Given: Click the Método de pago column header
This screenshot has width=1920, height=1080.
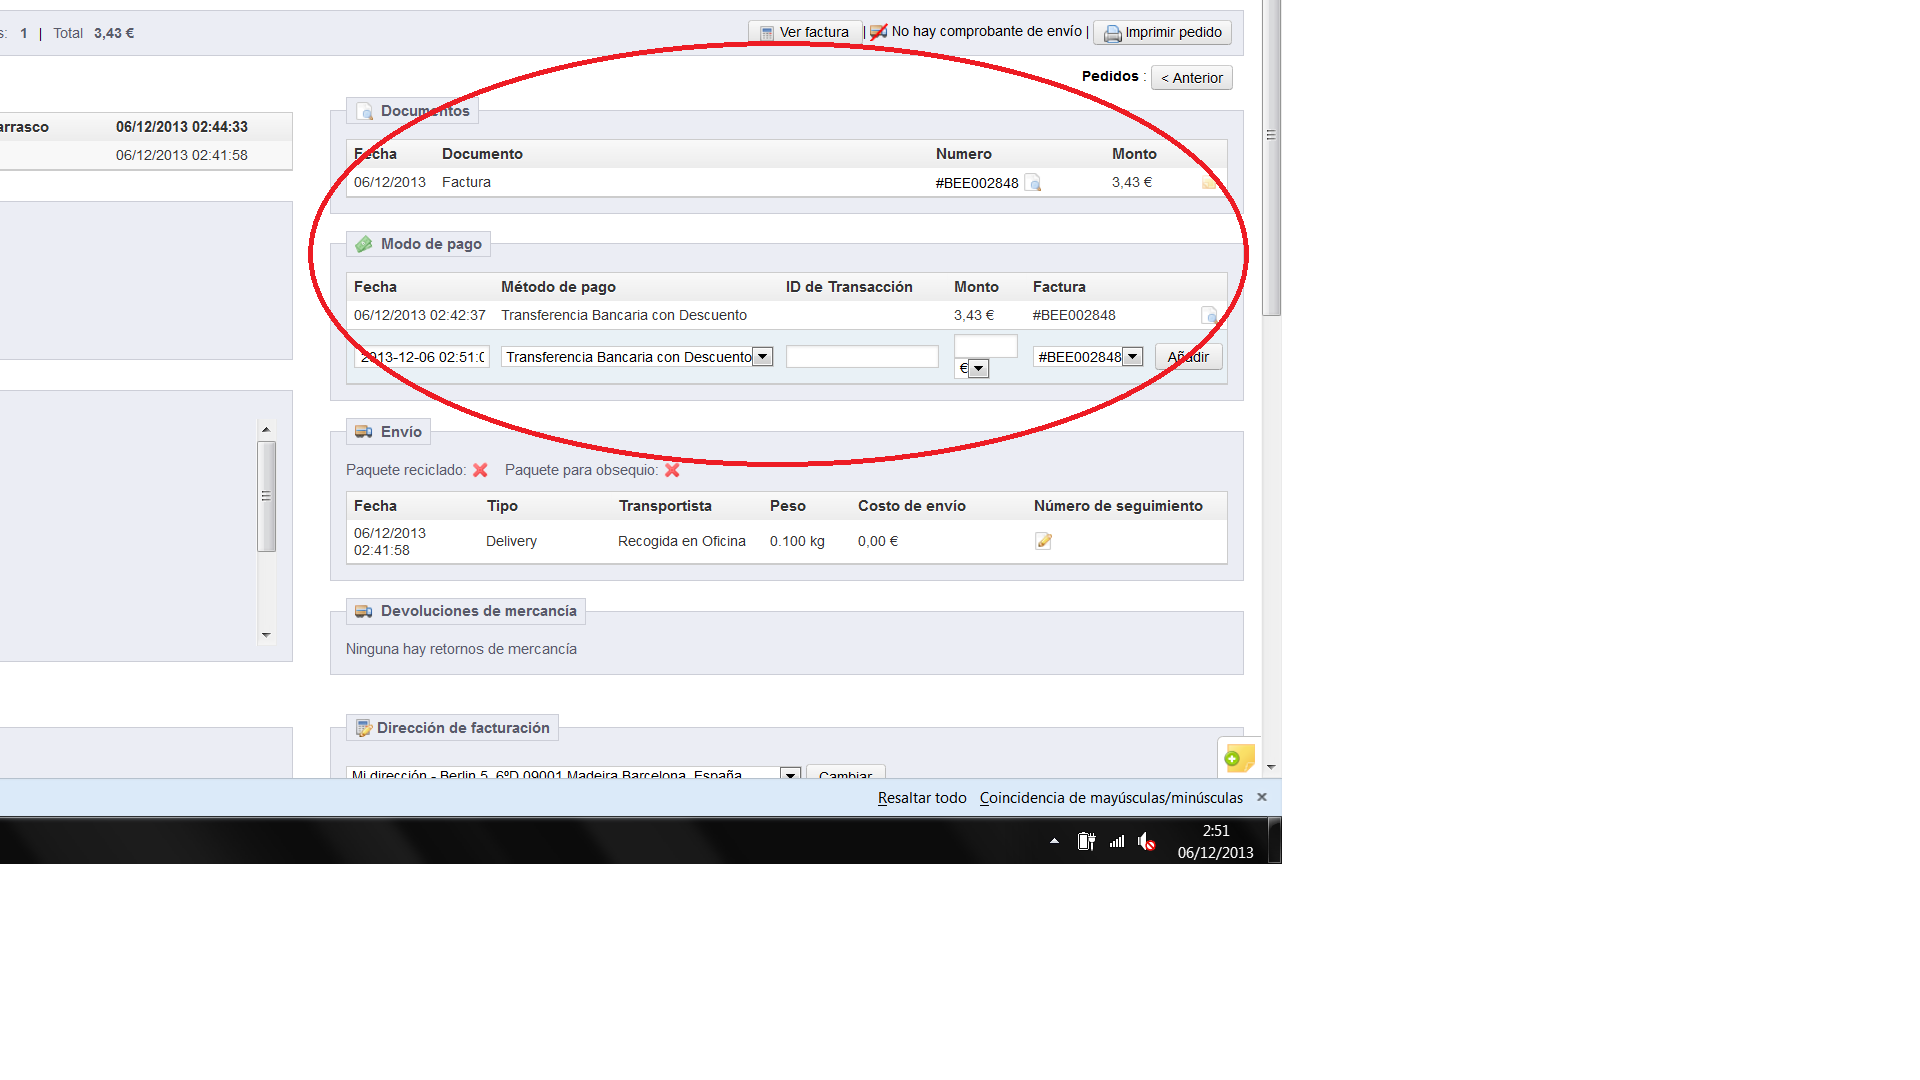Looking at the screenshot, I should (x=558, y=287).
